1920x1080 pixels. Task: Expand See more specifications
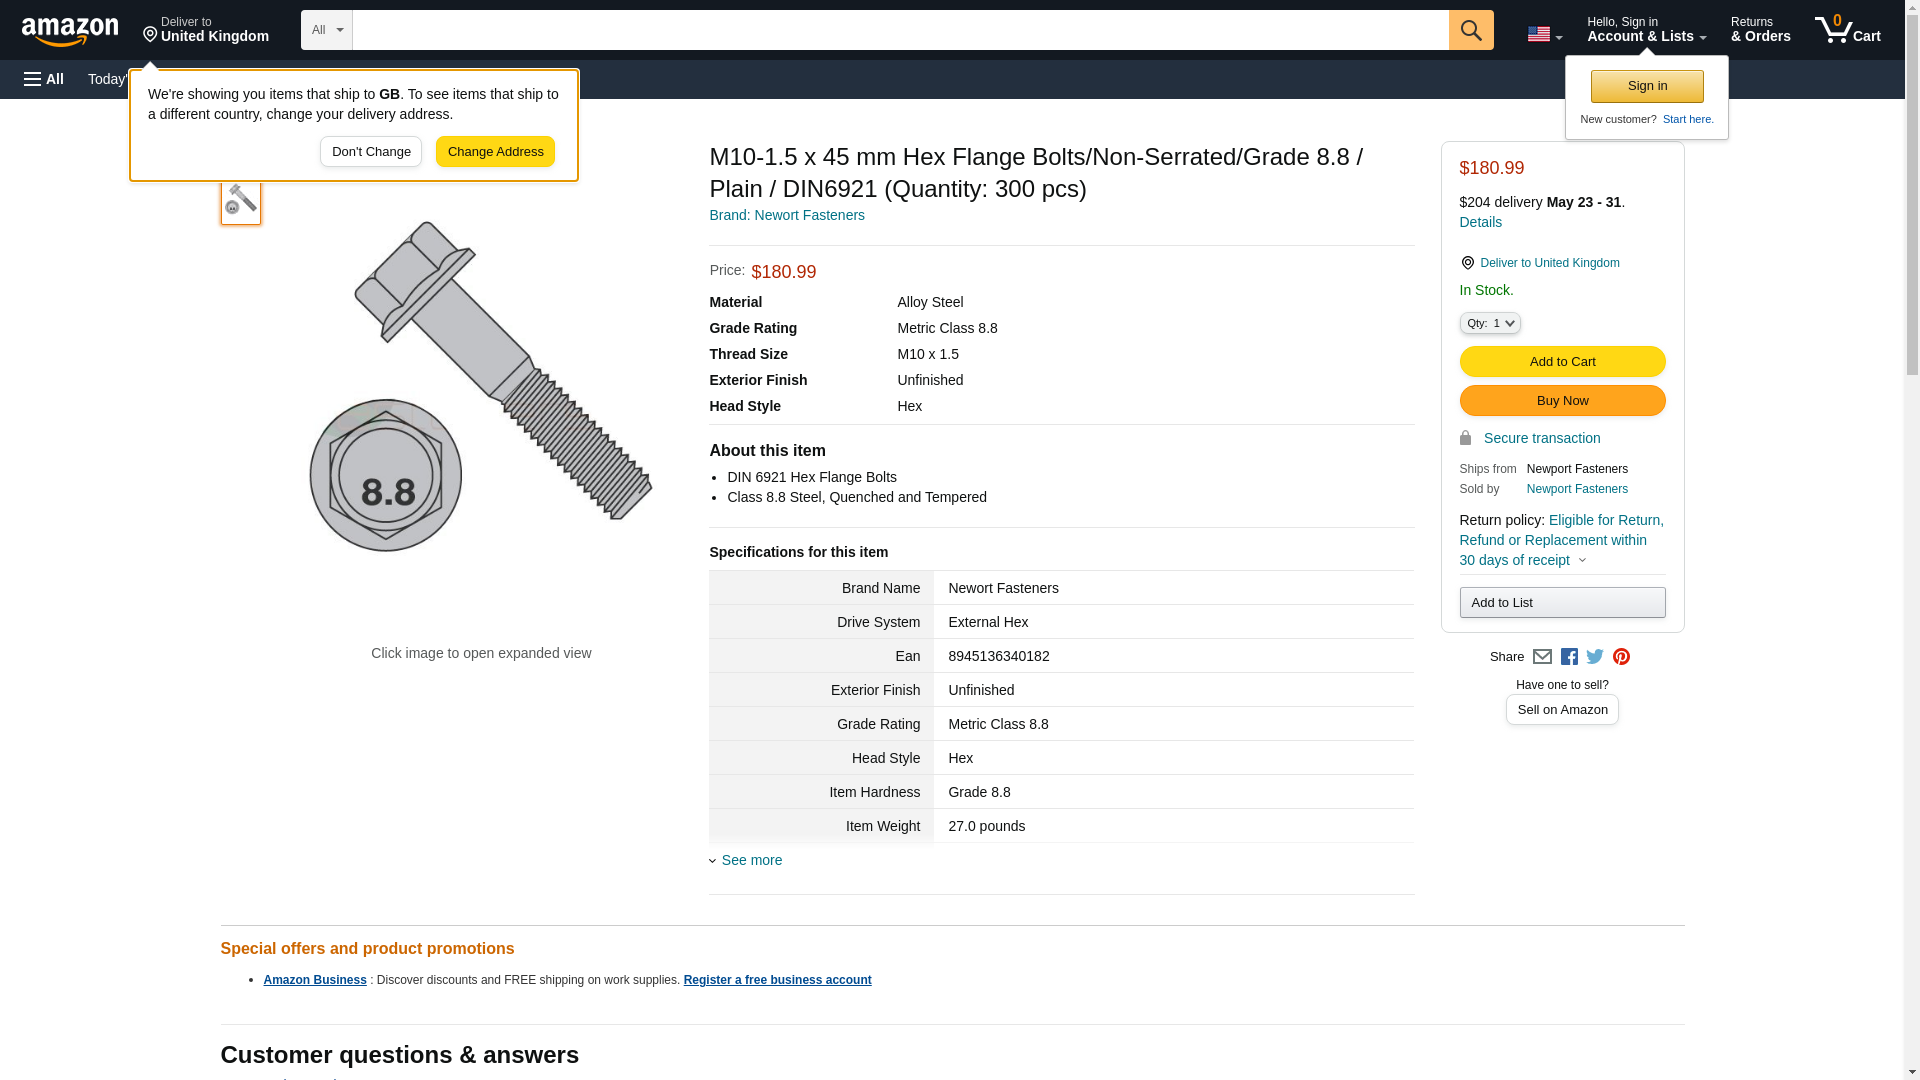[x=750, y=860]
